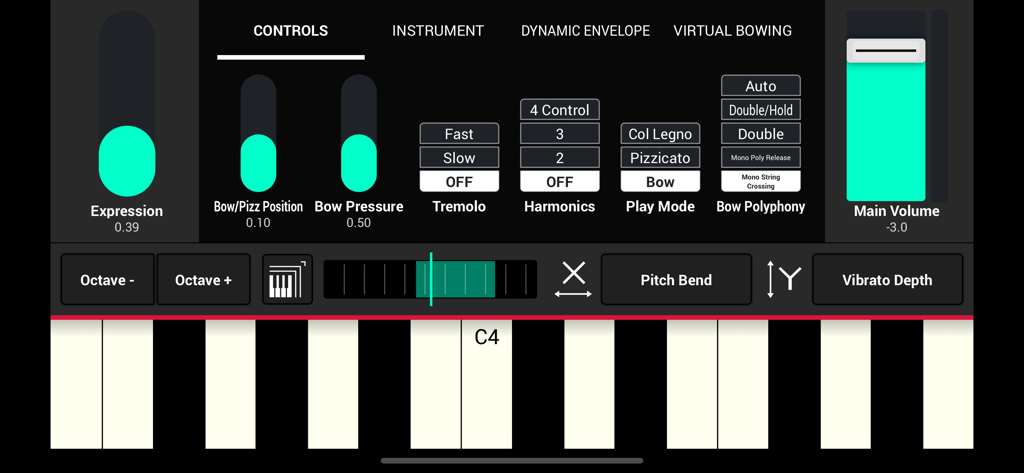Select Harmonics 4 Control option

click(560, 110)
